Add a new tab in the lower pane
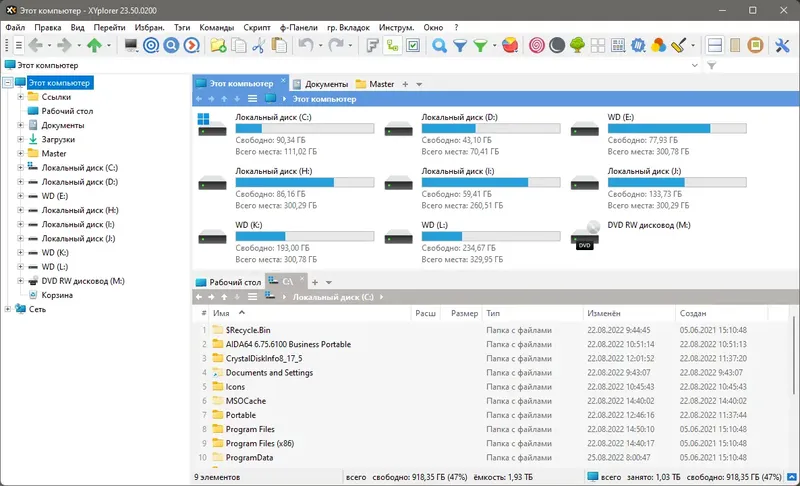800x486 pixels. 315,282
